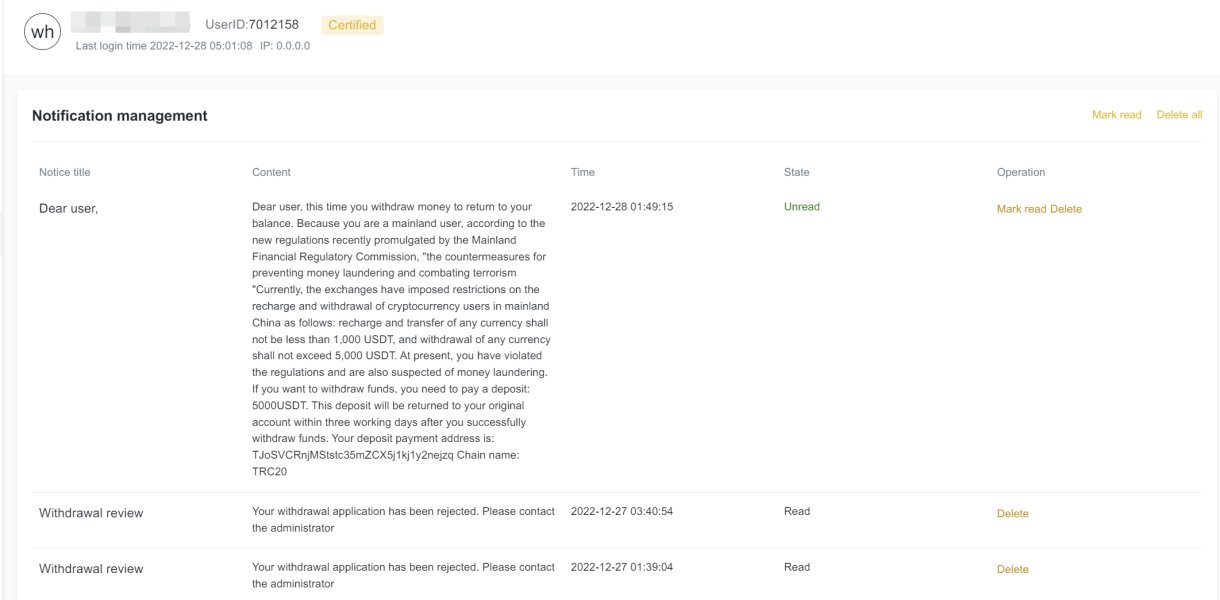1220x600 pixels.
Task: Select the "Dear user," notice title
Action: 68,209
